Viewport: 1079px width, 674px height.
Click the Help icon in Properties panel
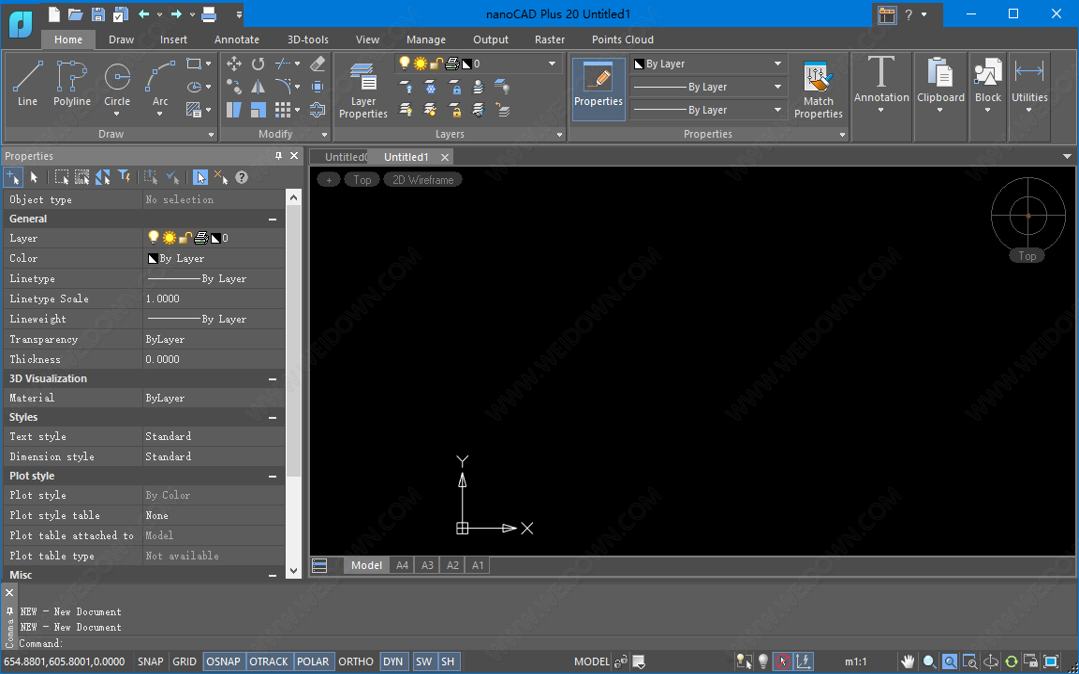(x=242, y=178)
